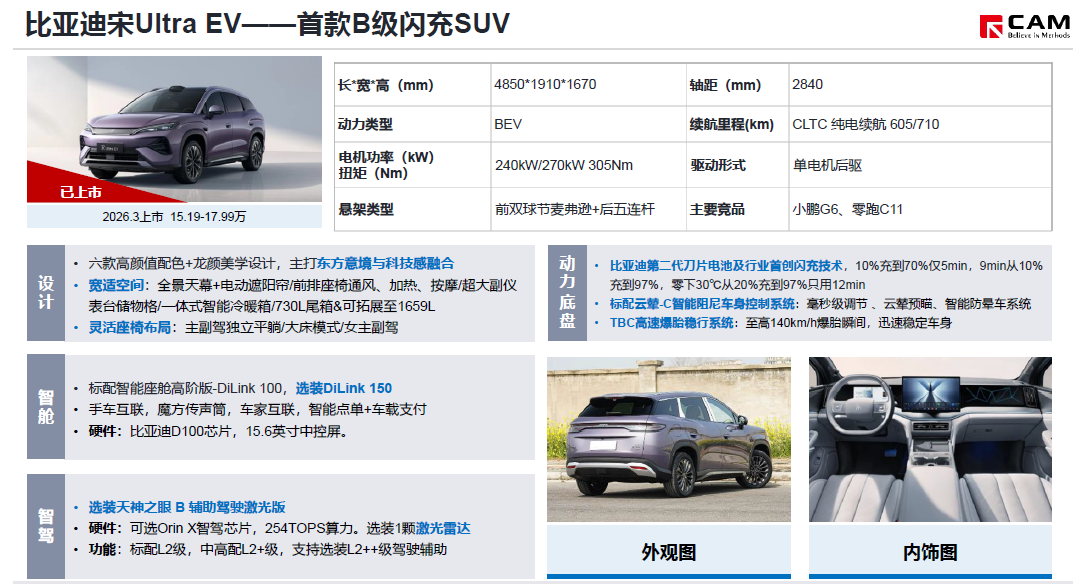Screen dimensions: 1074x585
Task: Click the 内饰图 caption label
Action: 929,552
